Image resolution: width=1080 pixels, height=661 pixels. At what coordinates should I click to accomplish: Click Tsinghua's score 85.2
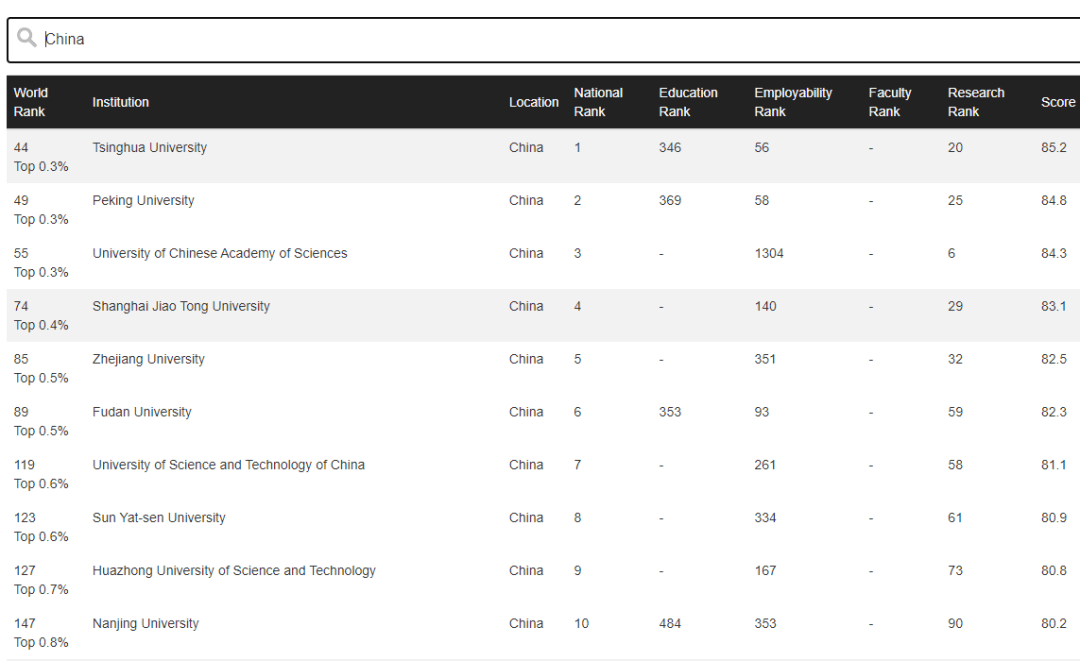coord(1054,147)
